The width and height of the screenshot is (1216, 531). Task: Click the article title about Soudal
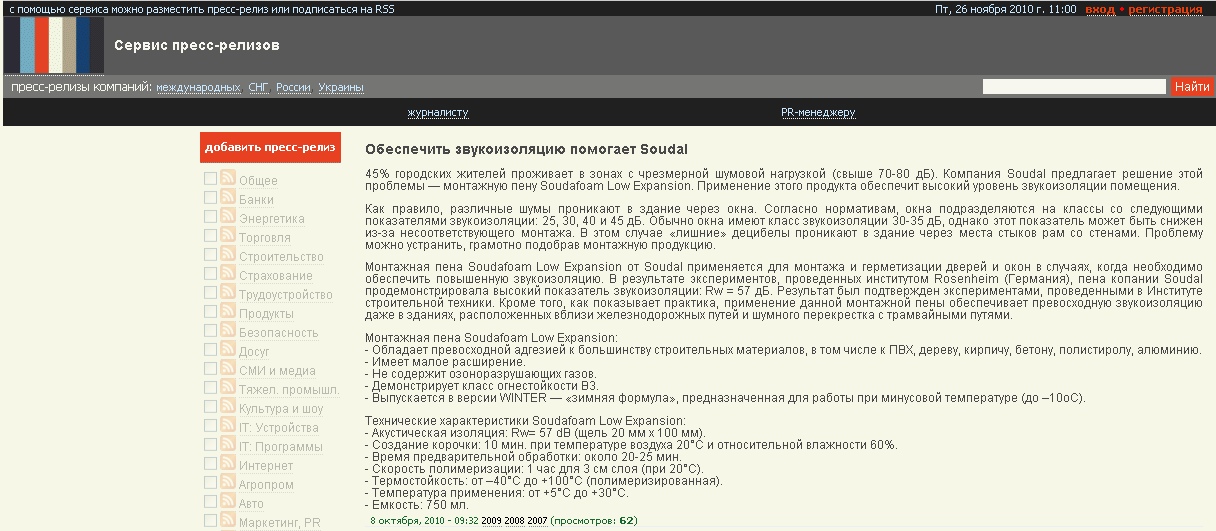pyautogui.click(x=526, y=149)
